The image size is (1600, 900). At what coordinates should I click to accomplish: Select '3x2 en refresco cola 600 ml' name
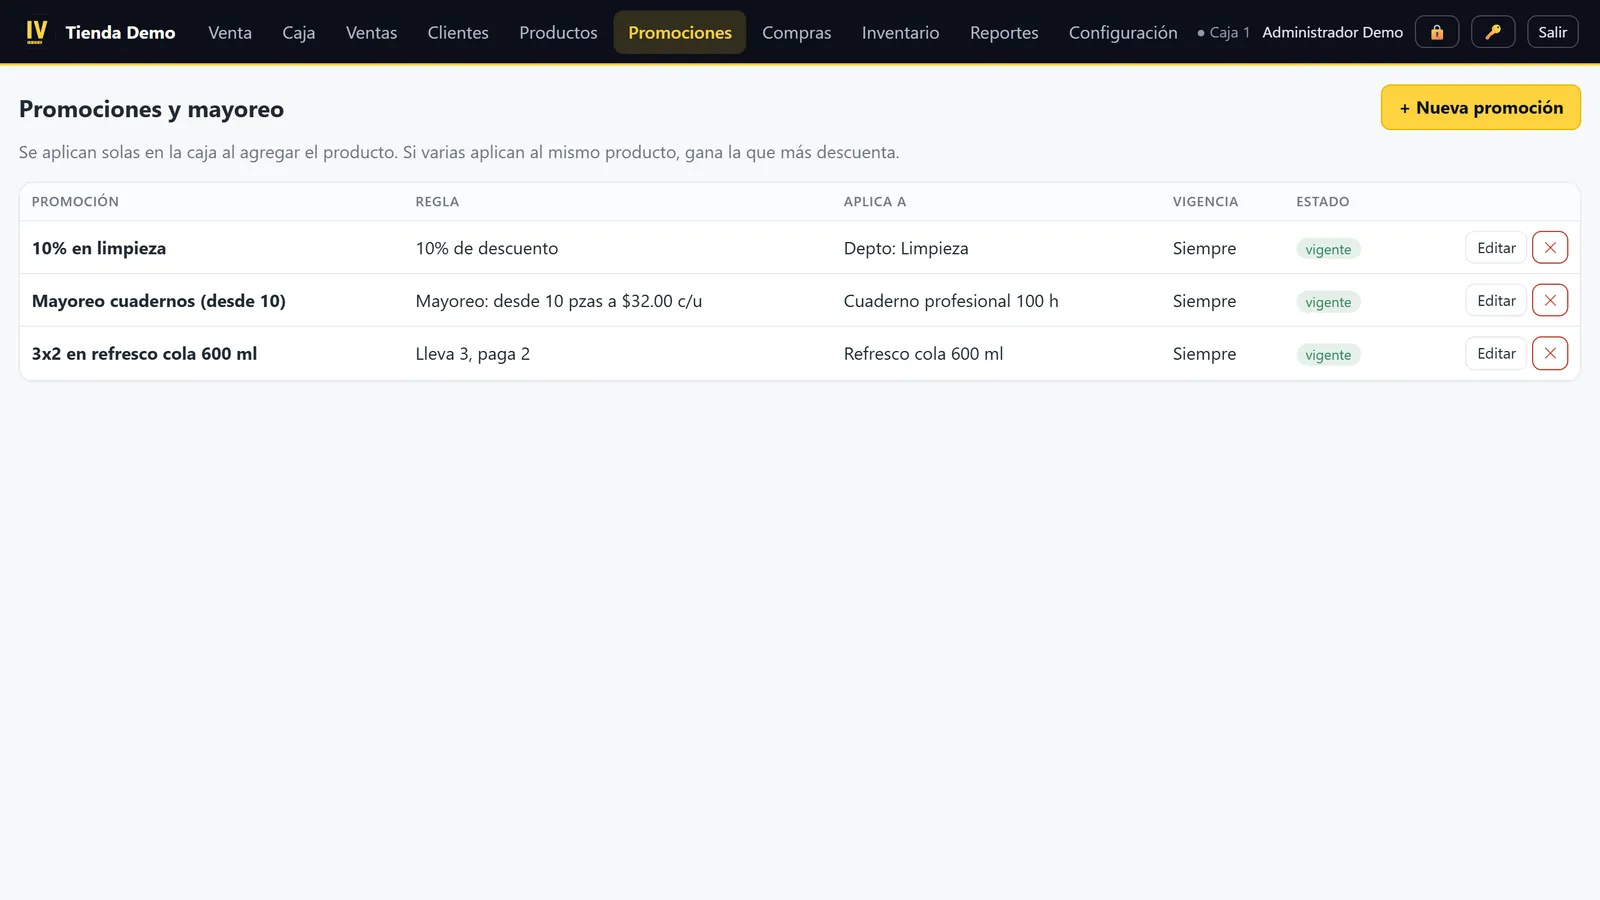pyautogui.click(x=144, y=354)
